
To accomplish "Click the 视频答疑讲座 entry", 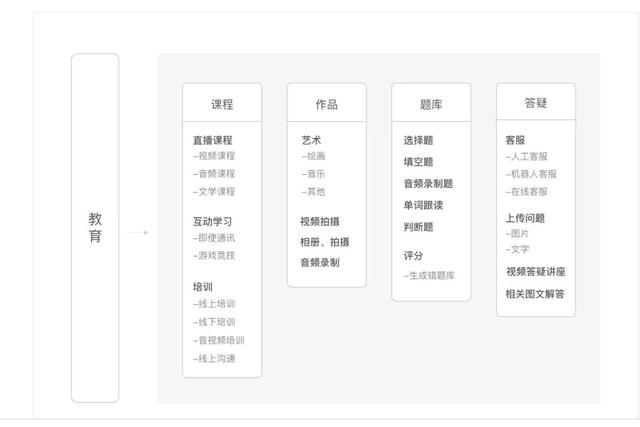I will (x=536, y=272).
